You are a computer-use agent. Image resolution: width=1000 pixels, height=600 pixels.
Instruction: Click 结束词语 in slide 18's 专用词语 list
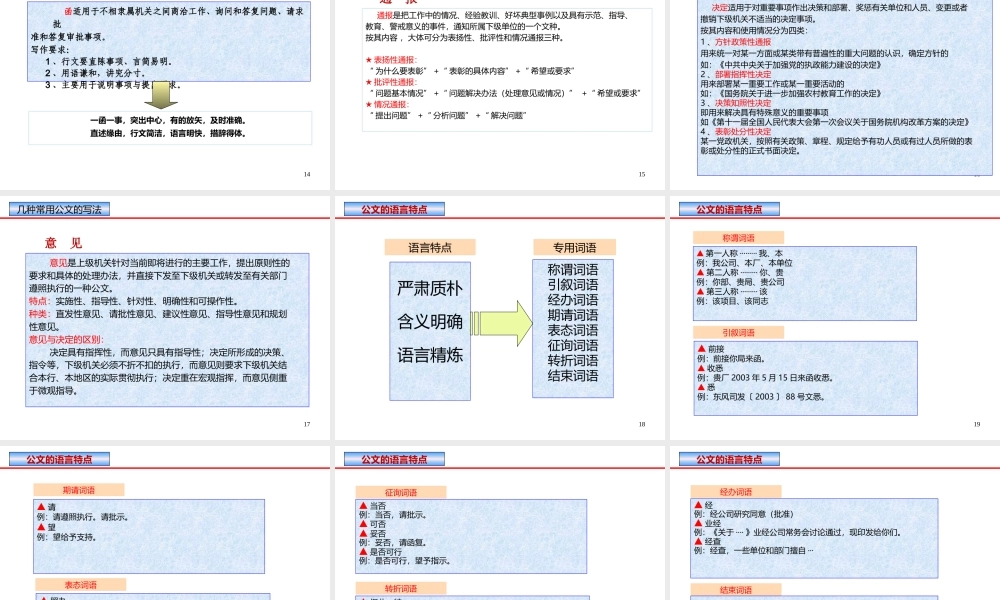point(573,376)
